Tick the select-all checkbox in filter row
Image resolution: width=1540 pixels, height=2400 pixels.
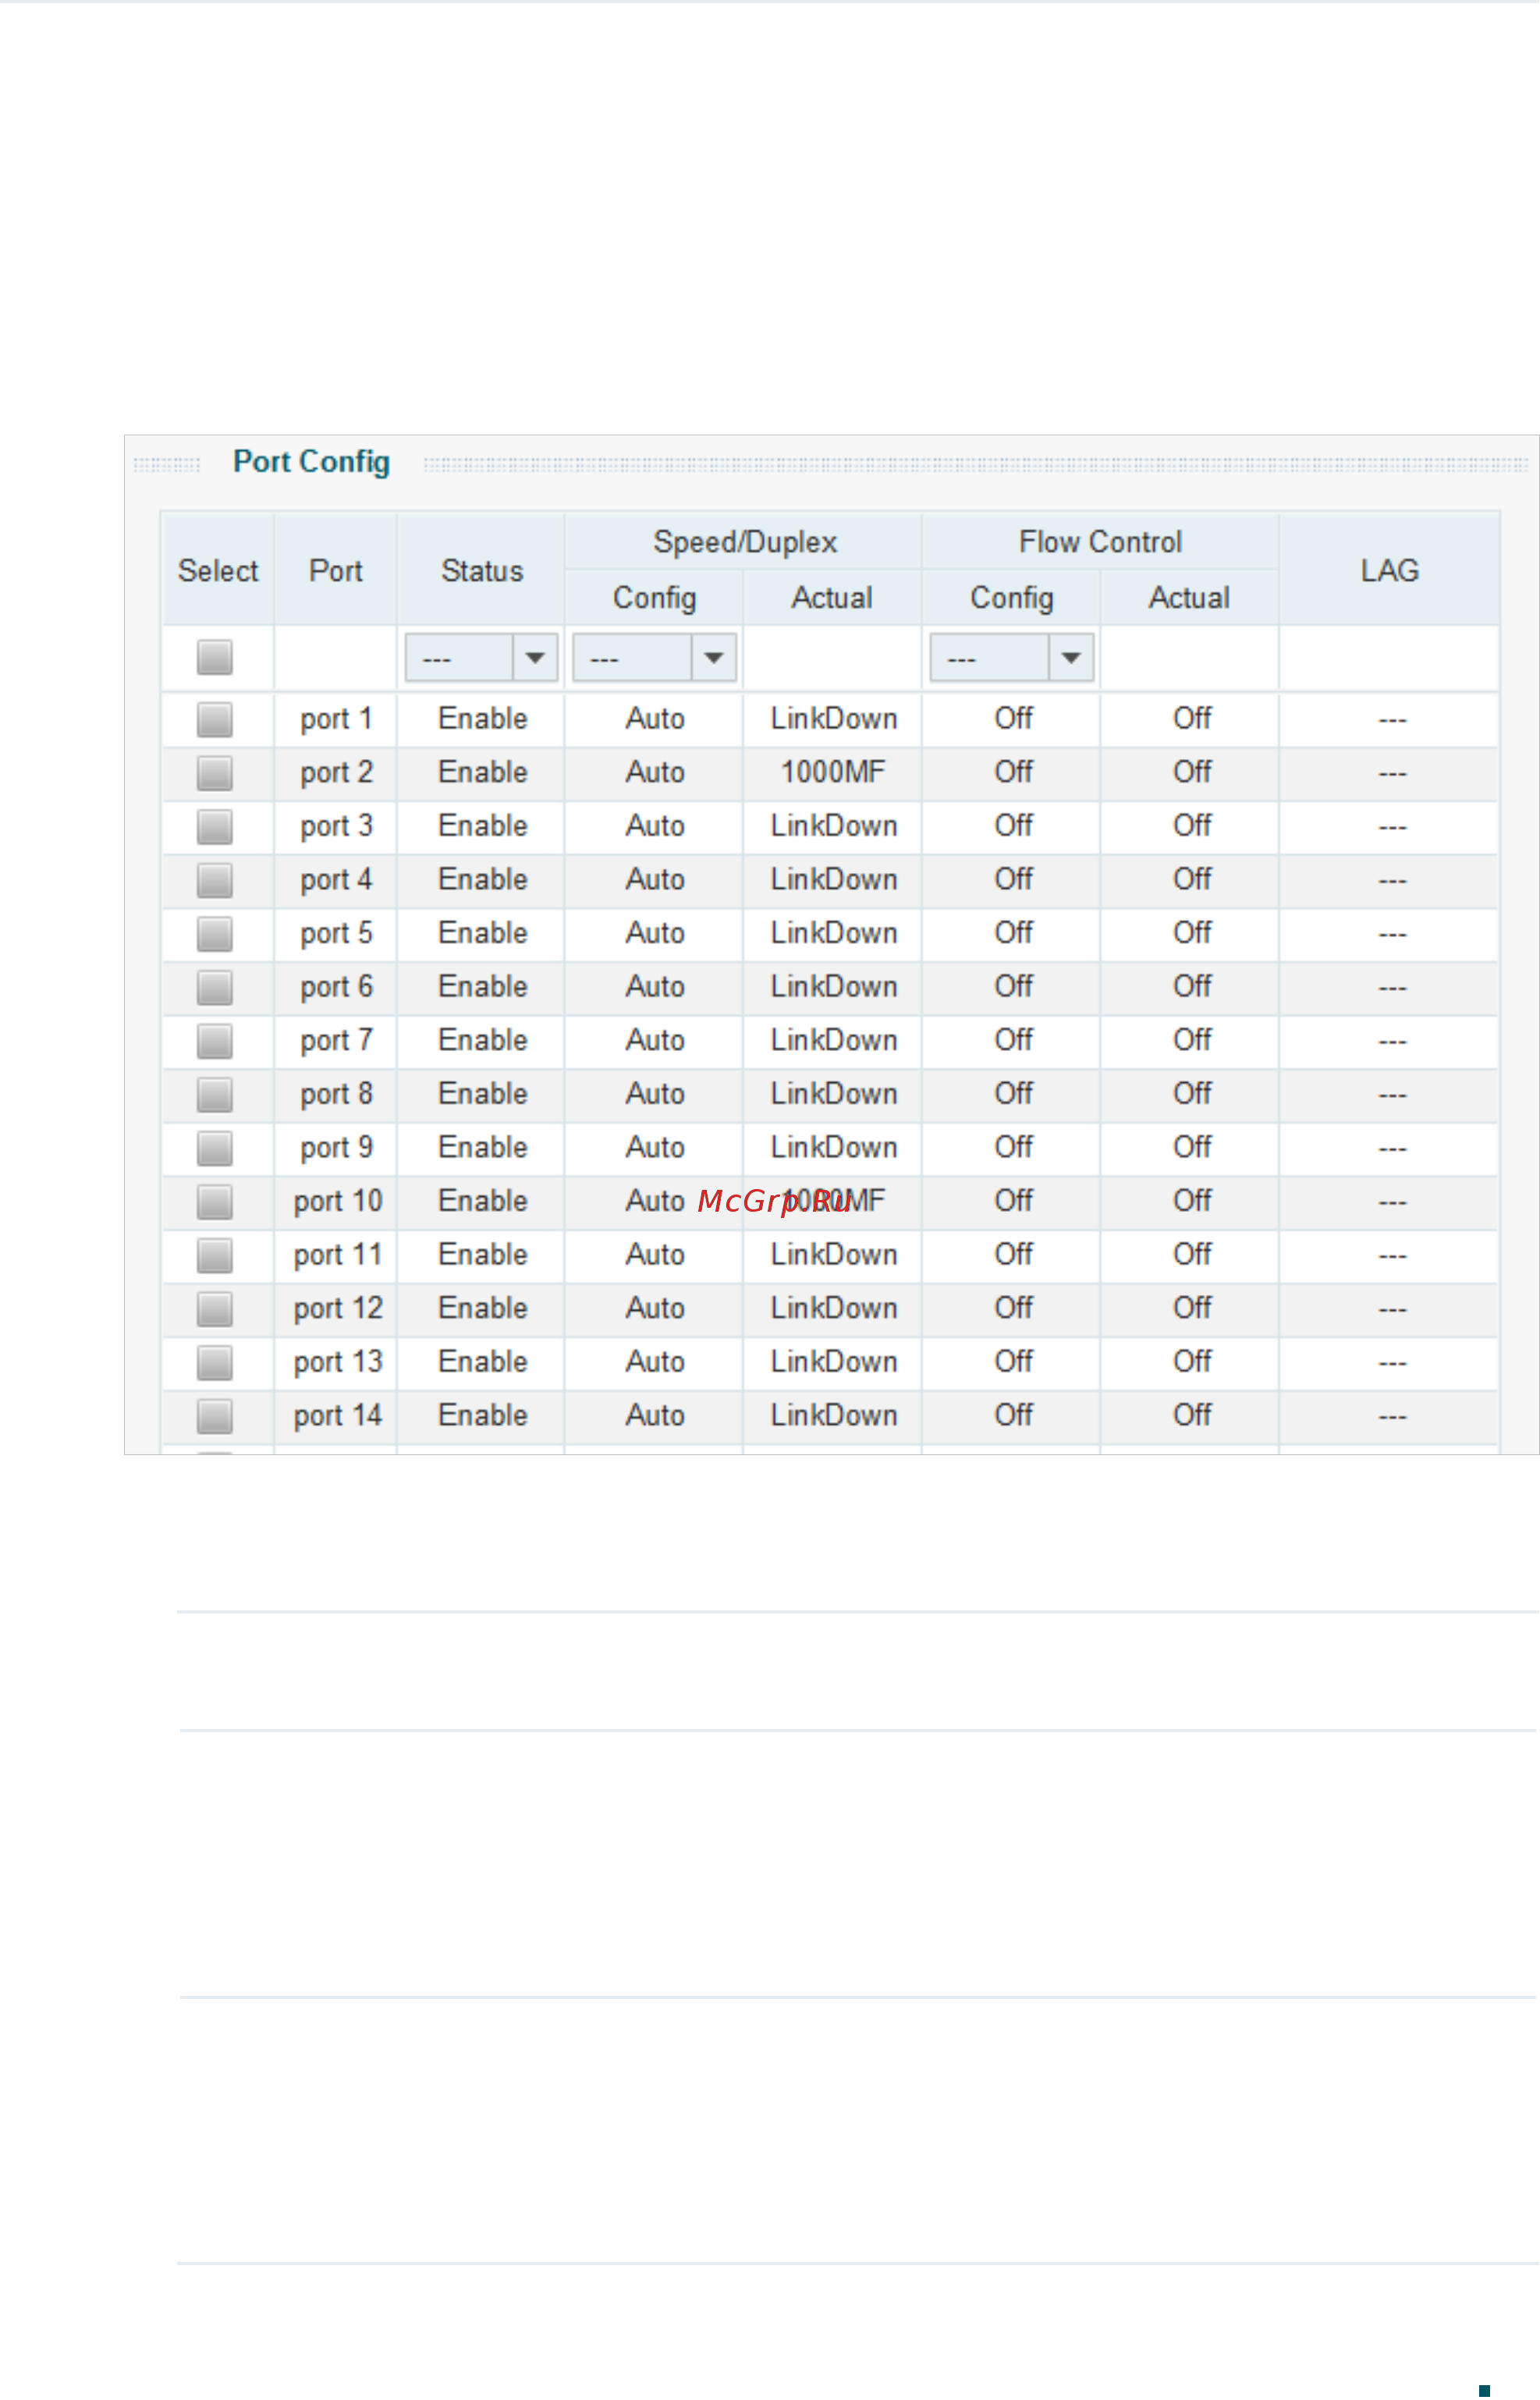215,657
